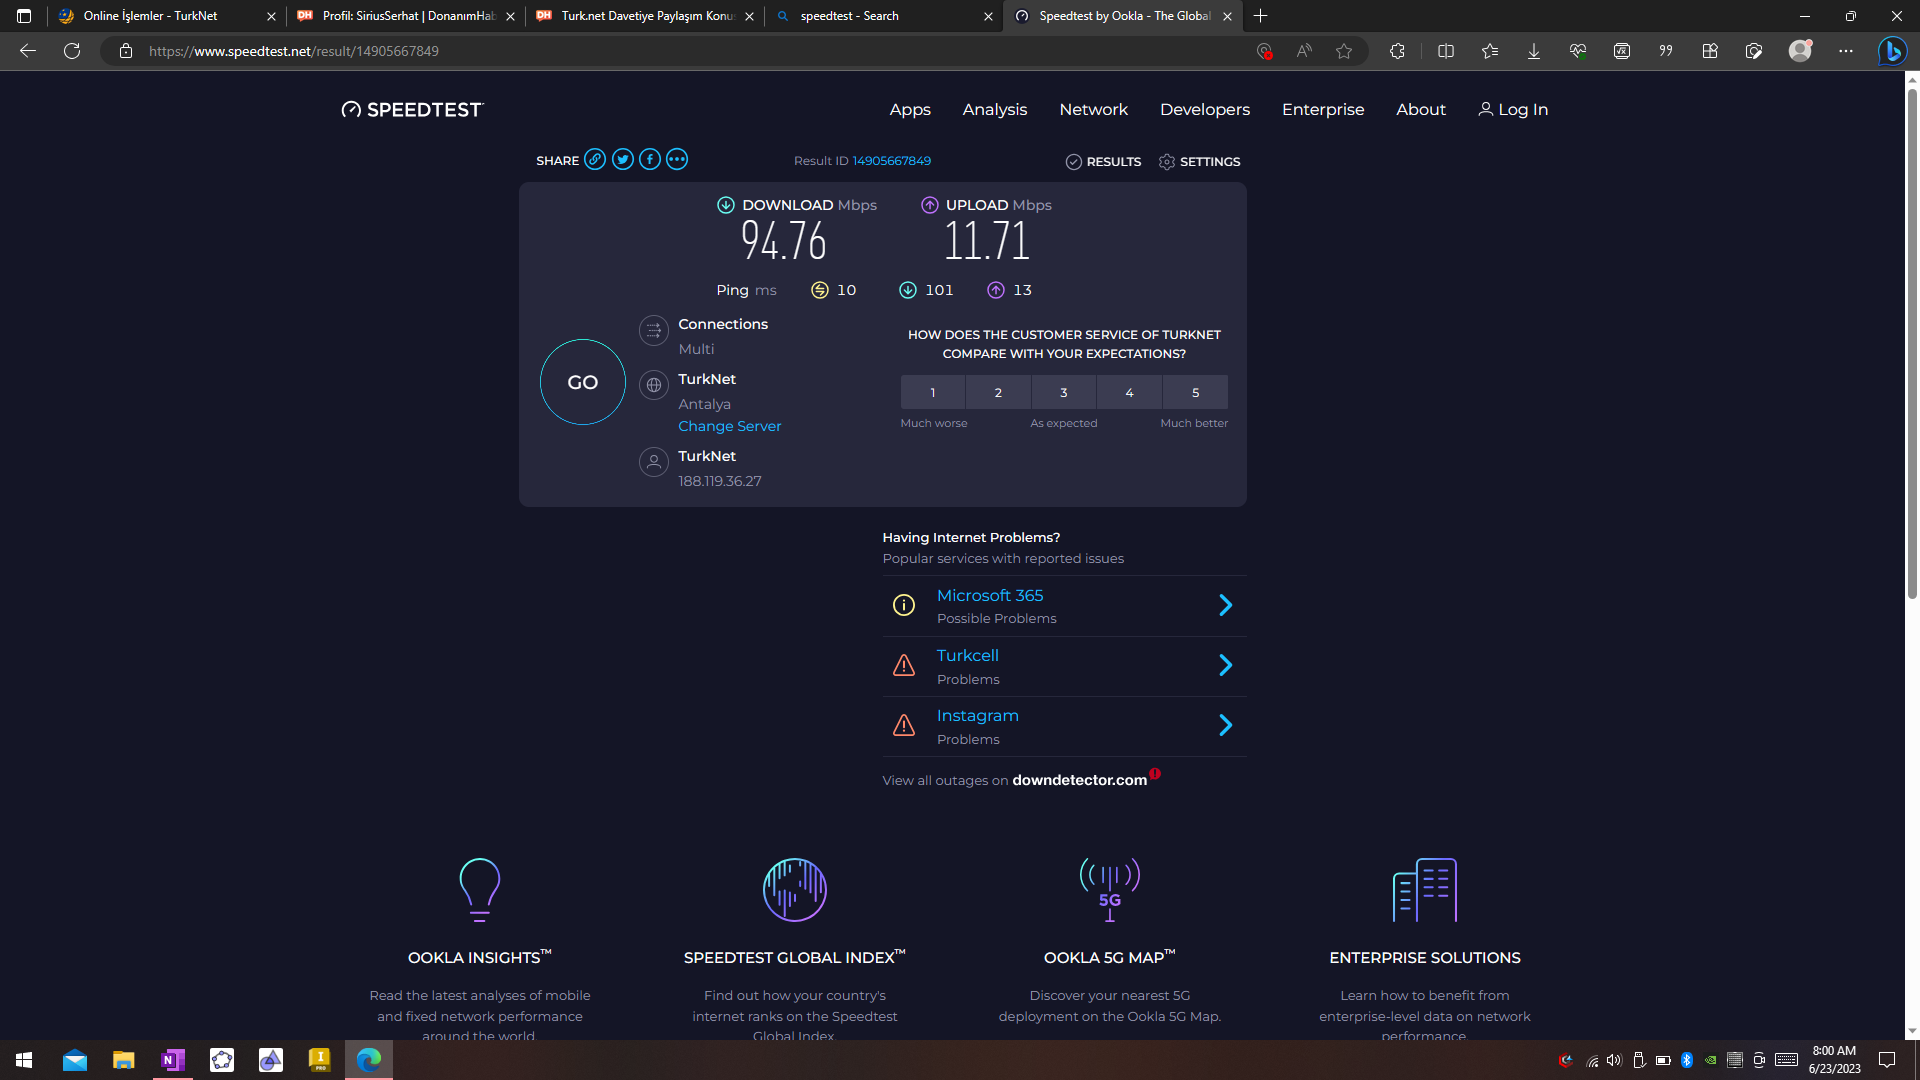
Task: Refresh the page
Action: tap(72, 51)
